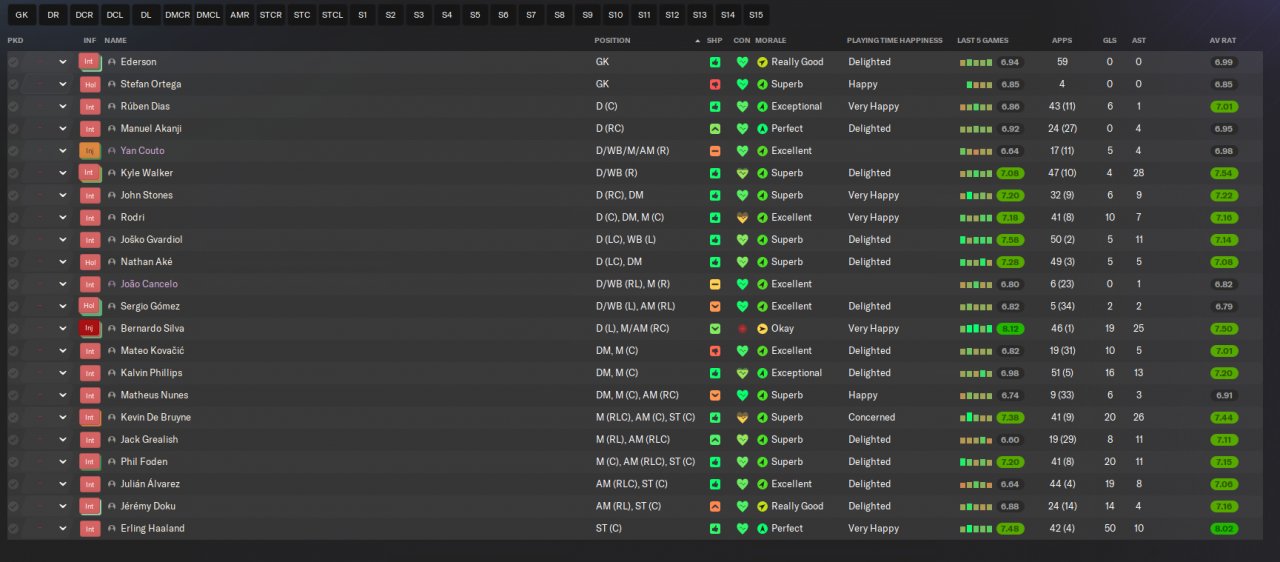This screenshot has height=562, width=1280.
Task: Open the dropdown arrow for Mateo Kovačić
Action: [62, 351]
